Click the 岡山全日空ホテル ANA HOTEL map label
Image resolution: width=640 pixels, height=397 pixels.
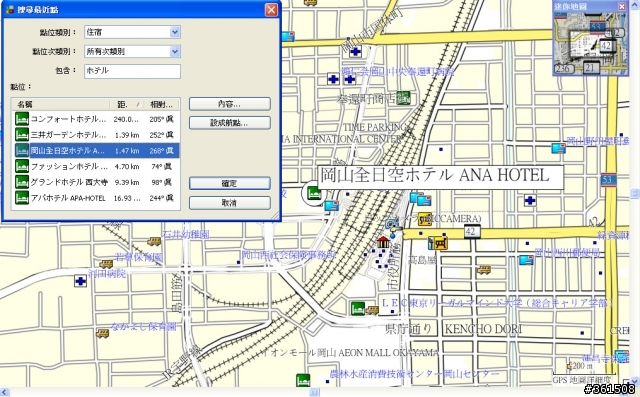(x=440, y=177)
